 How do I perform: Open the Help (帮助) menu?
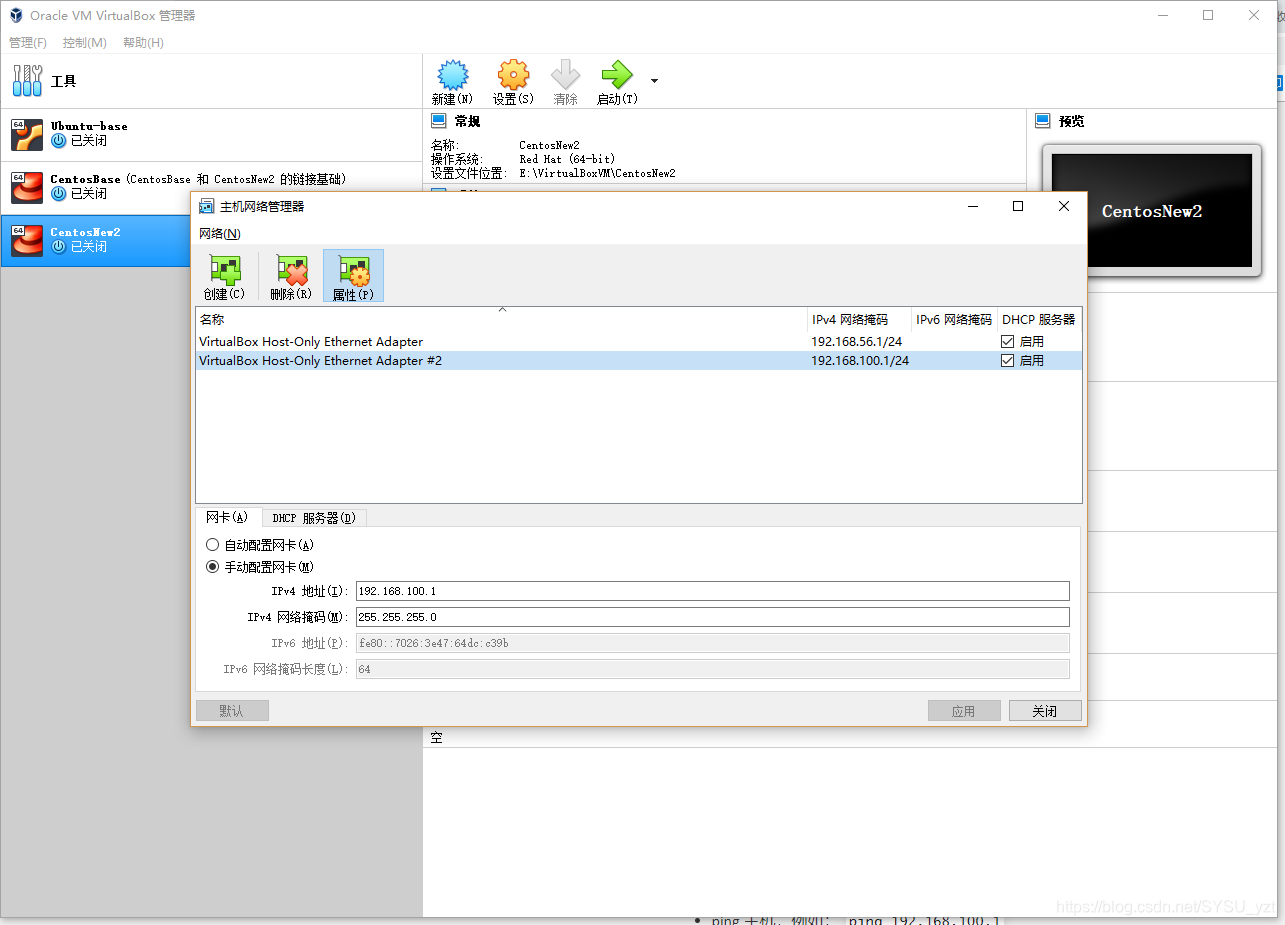(143, 43)
